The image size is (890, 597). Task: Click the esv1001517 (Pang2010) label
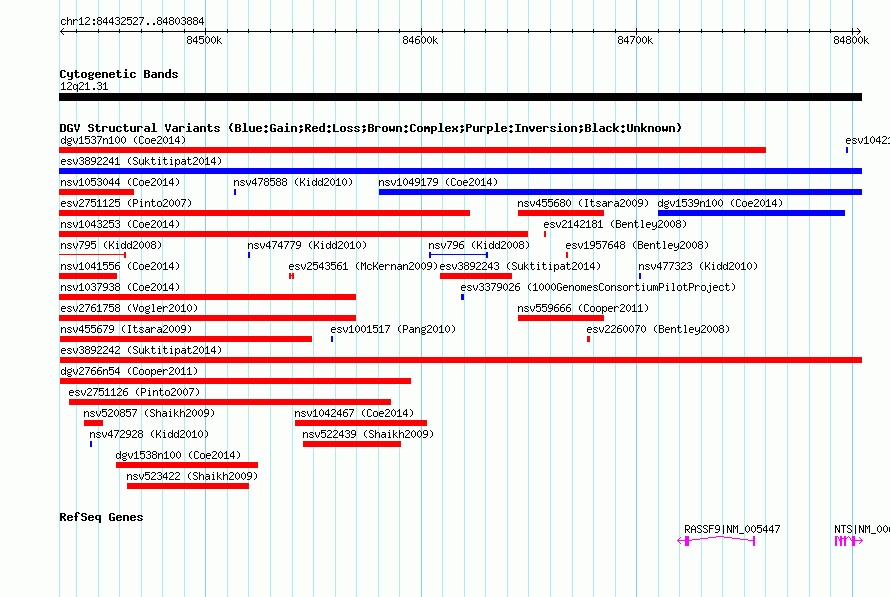393,329
